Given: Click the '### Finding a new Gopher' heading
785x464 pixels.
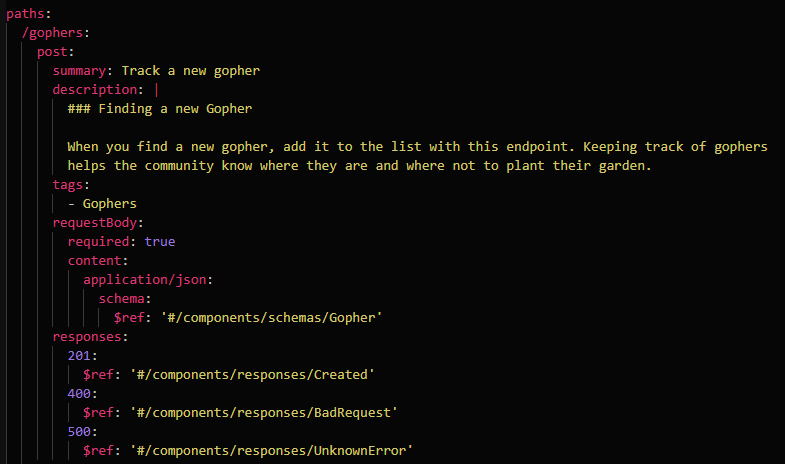Looking at the screenshot, I should click(x=160, y=109).
